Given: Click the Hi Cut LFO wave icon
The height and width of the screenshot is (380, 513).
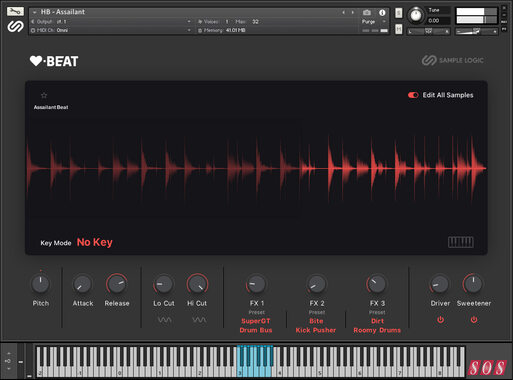Looking at the screenshot, I should [199, 320].
